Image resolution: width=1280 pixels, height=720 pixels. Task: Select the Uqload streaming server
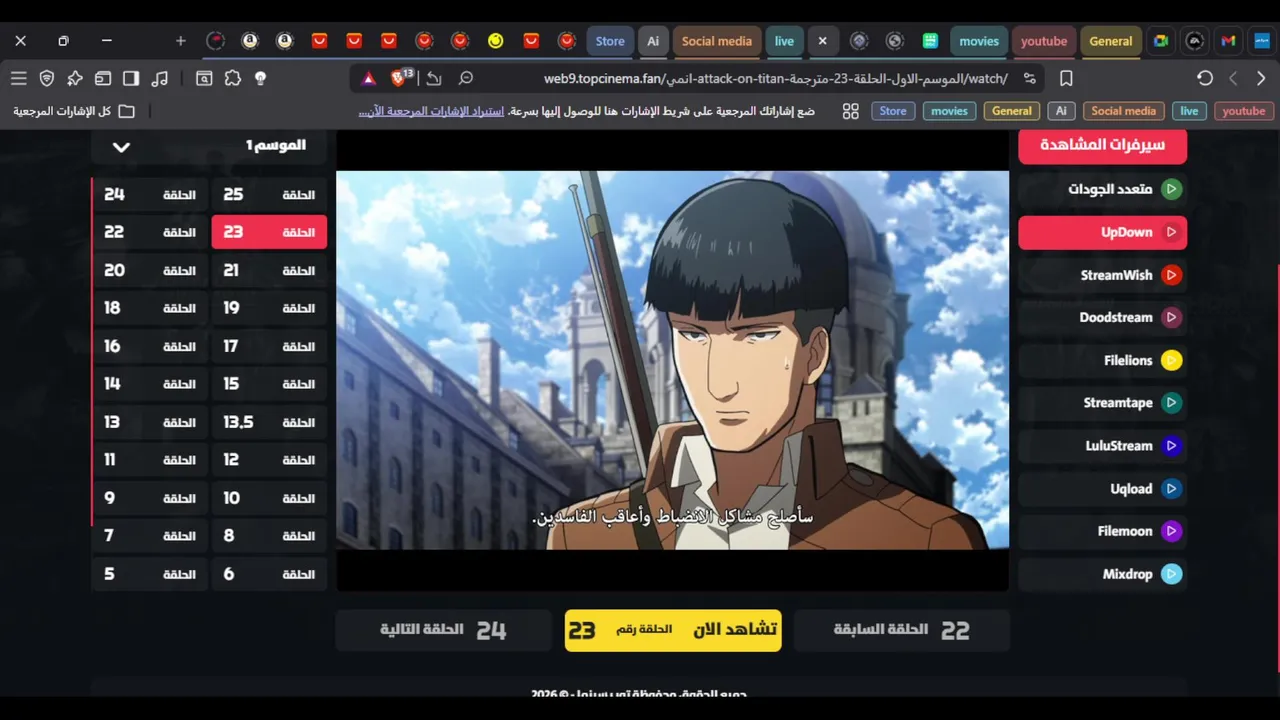(1103, 489)
